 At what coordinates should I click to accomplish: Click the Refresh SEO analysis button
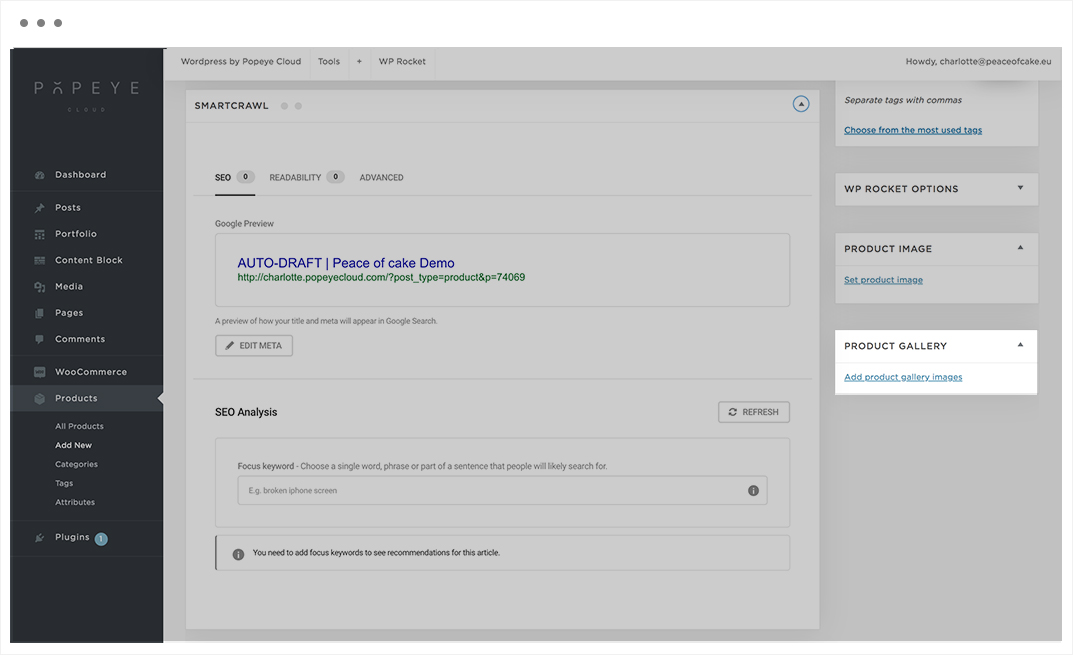pyautogui.click(x=753, y=412)
